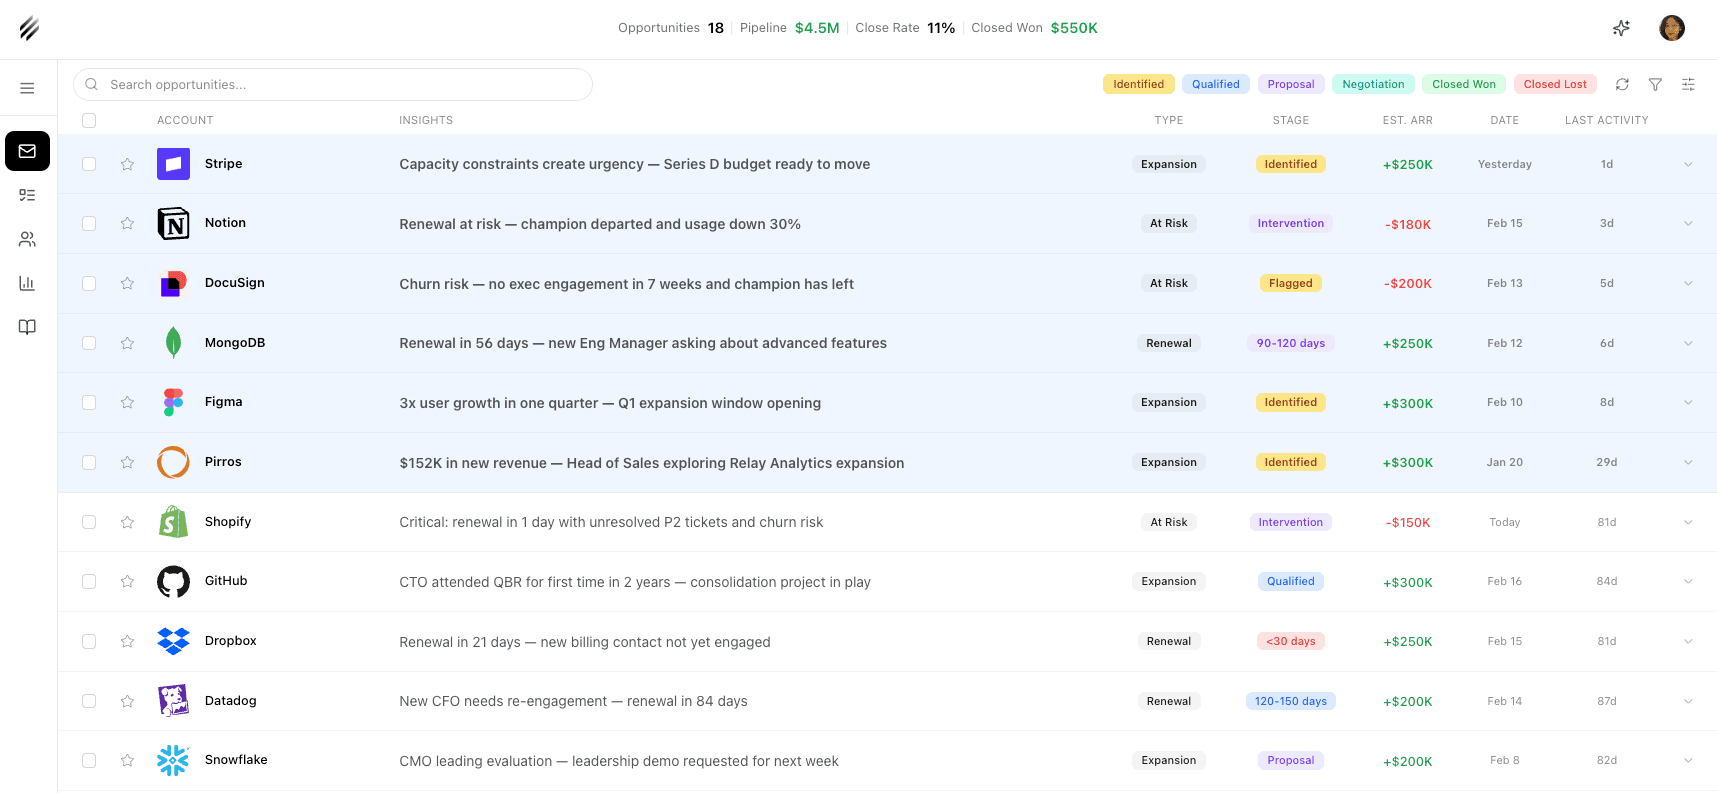Check the DocuSign row checkbox

(x=89, y=283)
